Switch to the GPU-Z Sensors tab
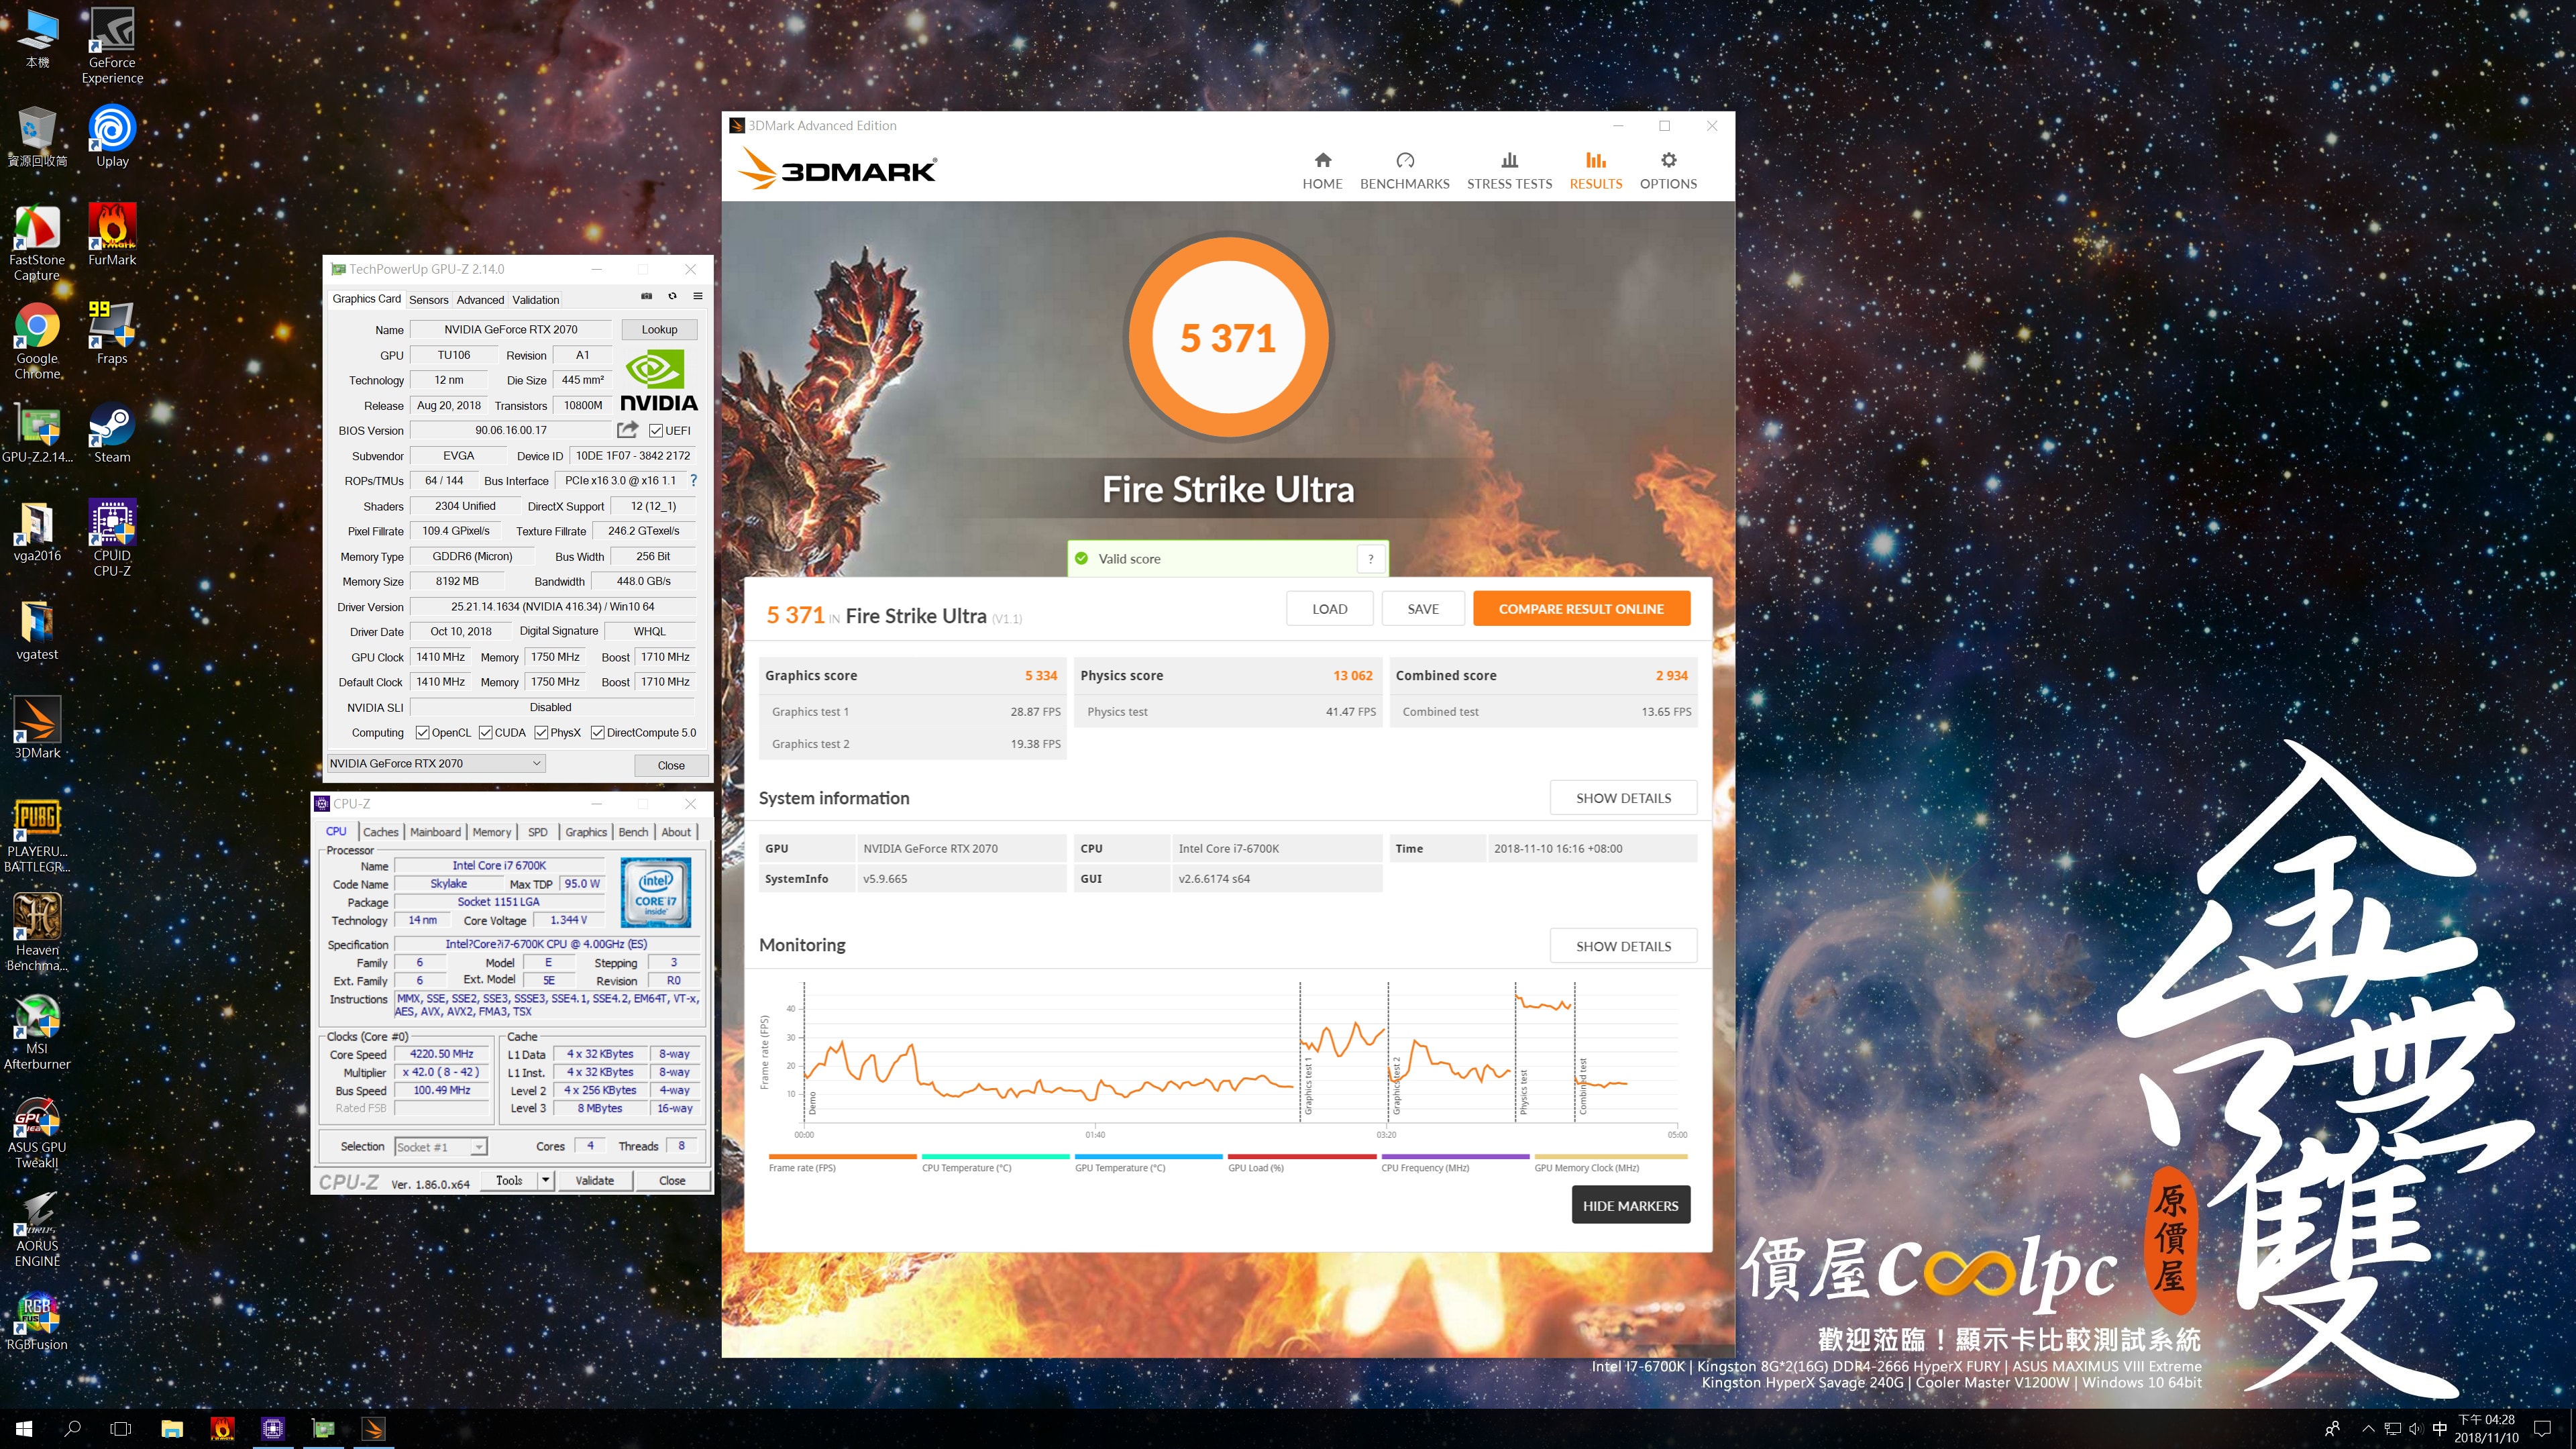The width and height of the screenshot is (2576, 1449). click(x=428, y=300)
